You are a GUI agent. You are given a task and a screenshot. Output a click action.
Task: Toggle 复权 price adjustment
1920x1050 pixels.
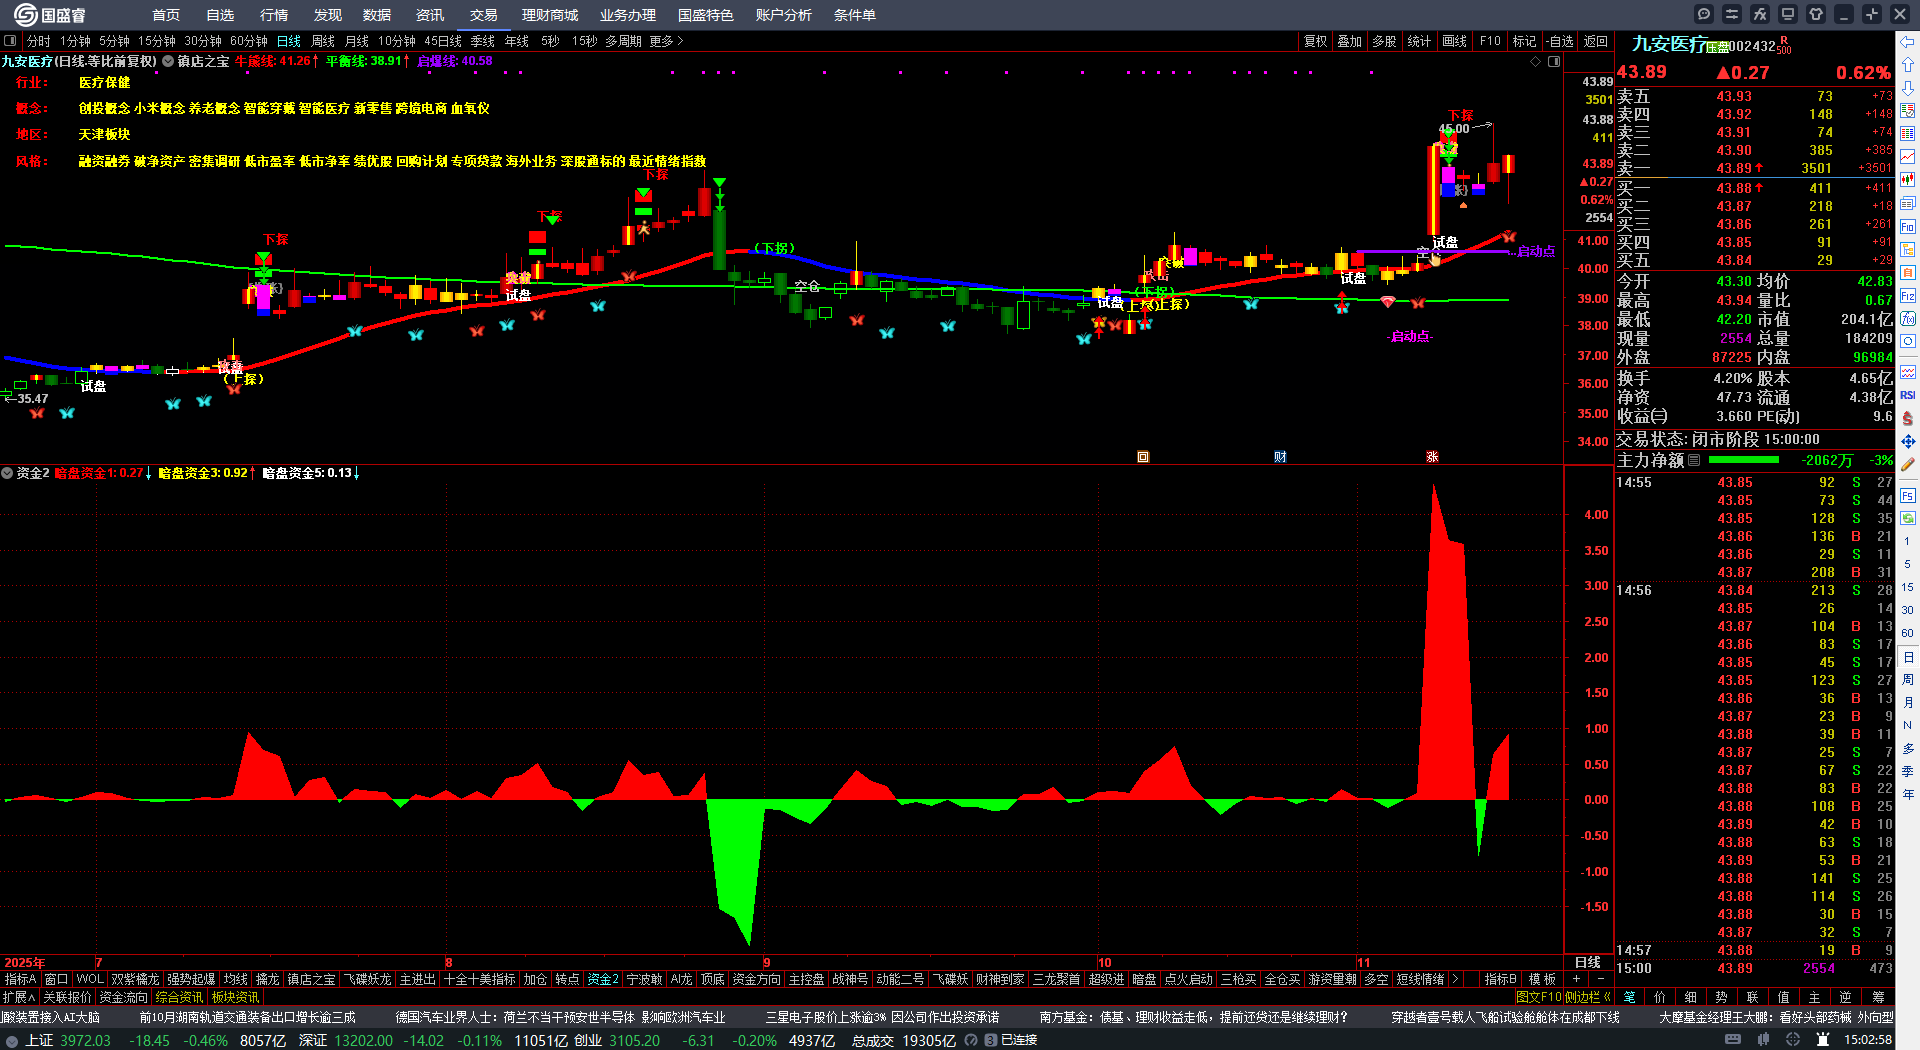point(1316,41)
